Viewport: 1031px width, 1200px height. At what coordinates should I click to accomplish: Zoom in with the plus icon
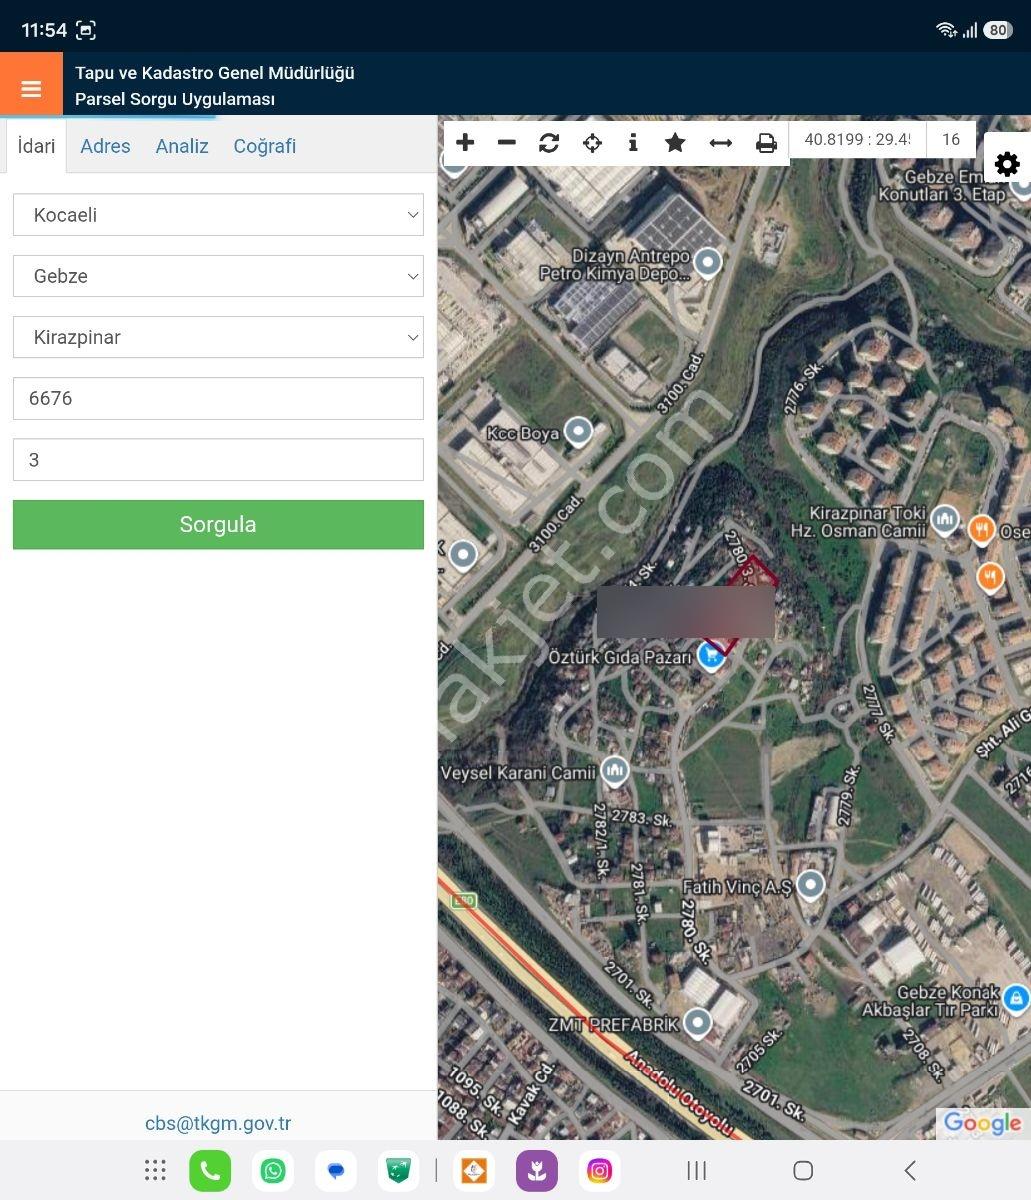(x=465, y=142)
